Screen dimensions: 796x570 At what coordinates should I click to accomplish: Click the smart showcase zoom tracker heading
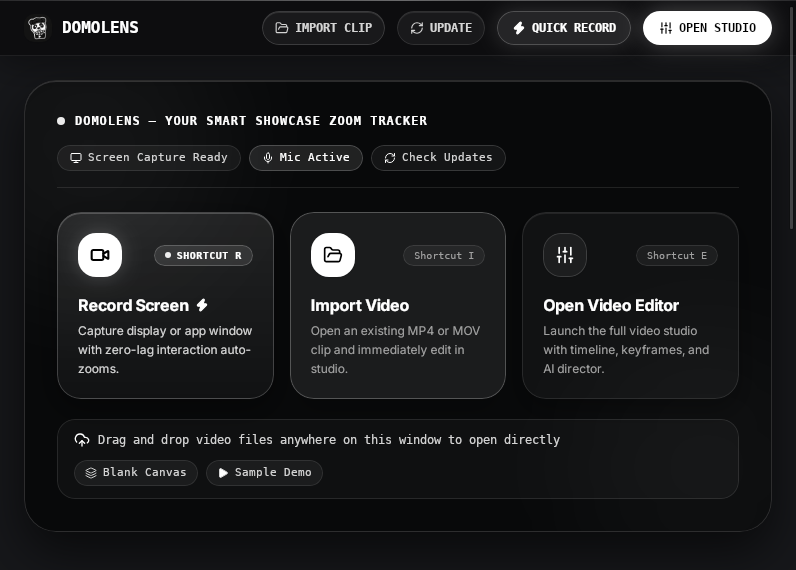tap(251, 121)
